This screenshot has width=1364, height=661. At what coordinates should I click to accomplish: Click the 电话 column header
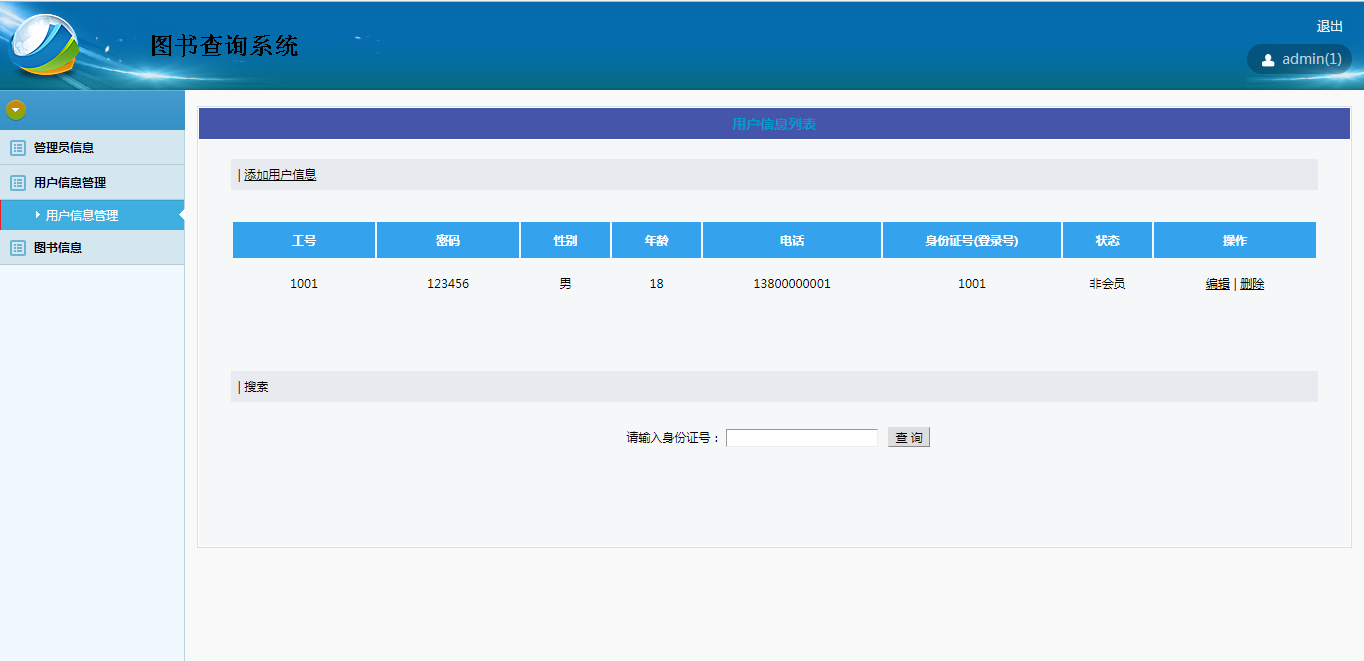click(x=792, y=241)
